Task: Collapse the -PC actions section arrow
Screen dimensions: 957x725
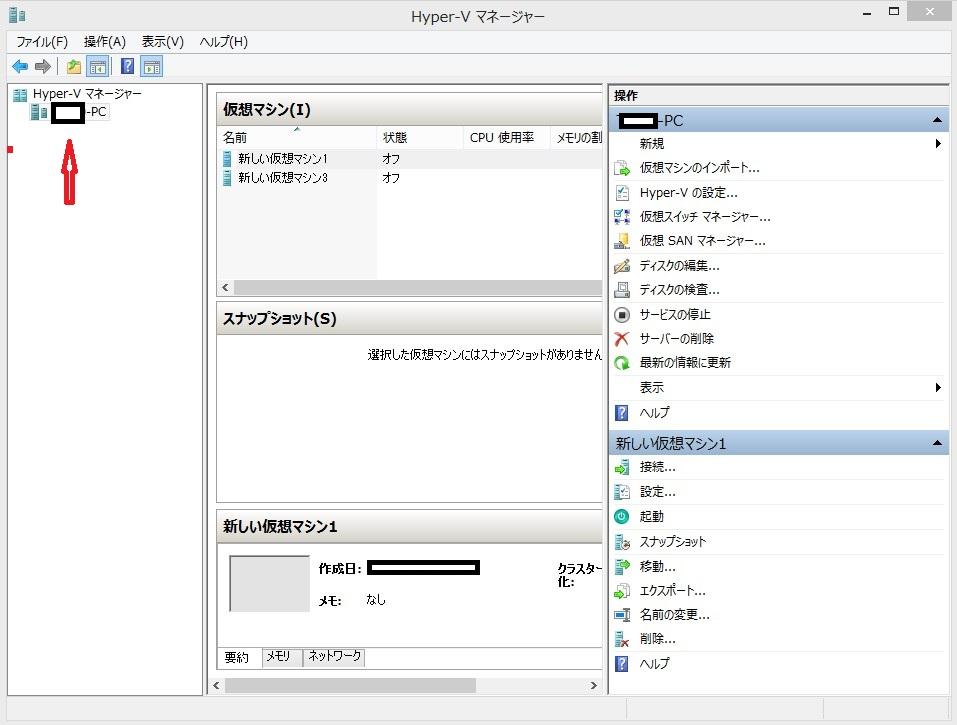Action: [x=937, y=121]
